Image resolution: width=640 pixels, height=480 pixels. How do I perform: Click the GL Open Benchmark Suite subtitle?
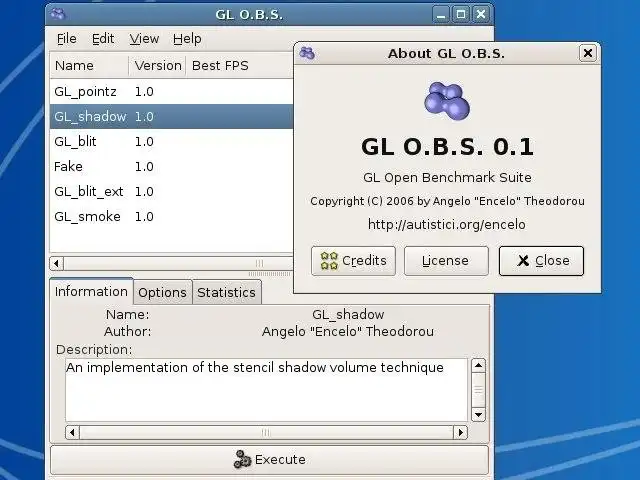pos(447,178)
